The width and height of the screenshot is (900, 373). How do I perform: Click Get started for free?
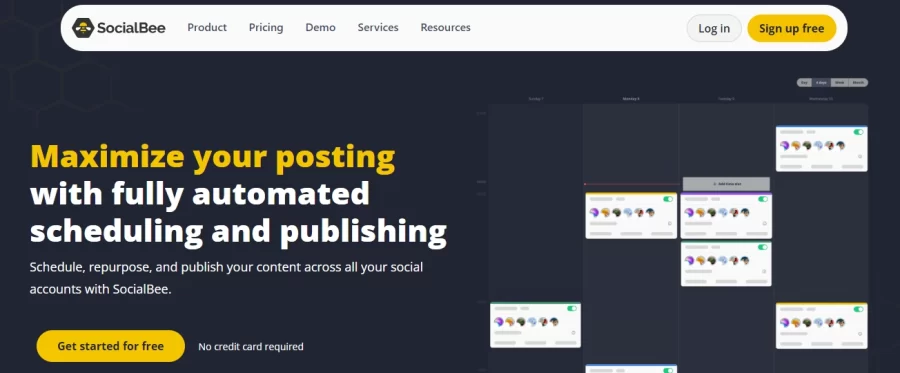(110, 346)
